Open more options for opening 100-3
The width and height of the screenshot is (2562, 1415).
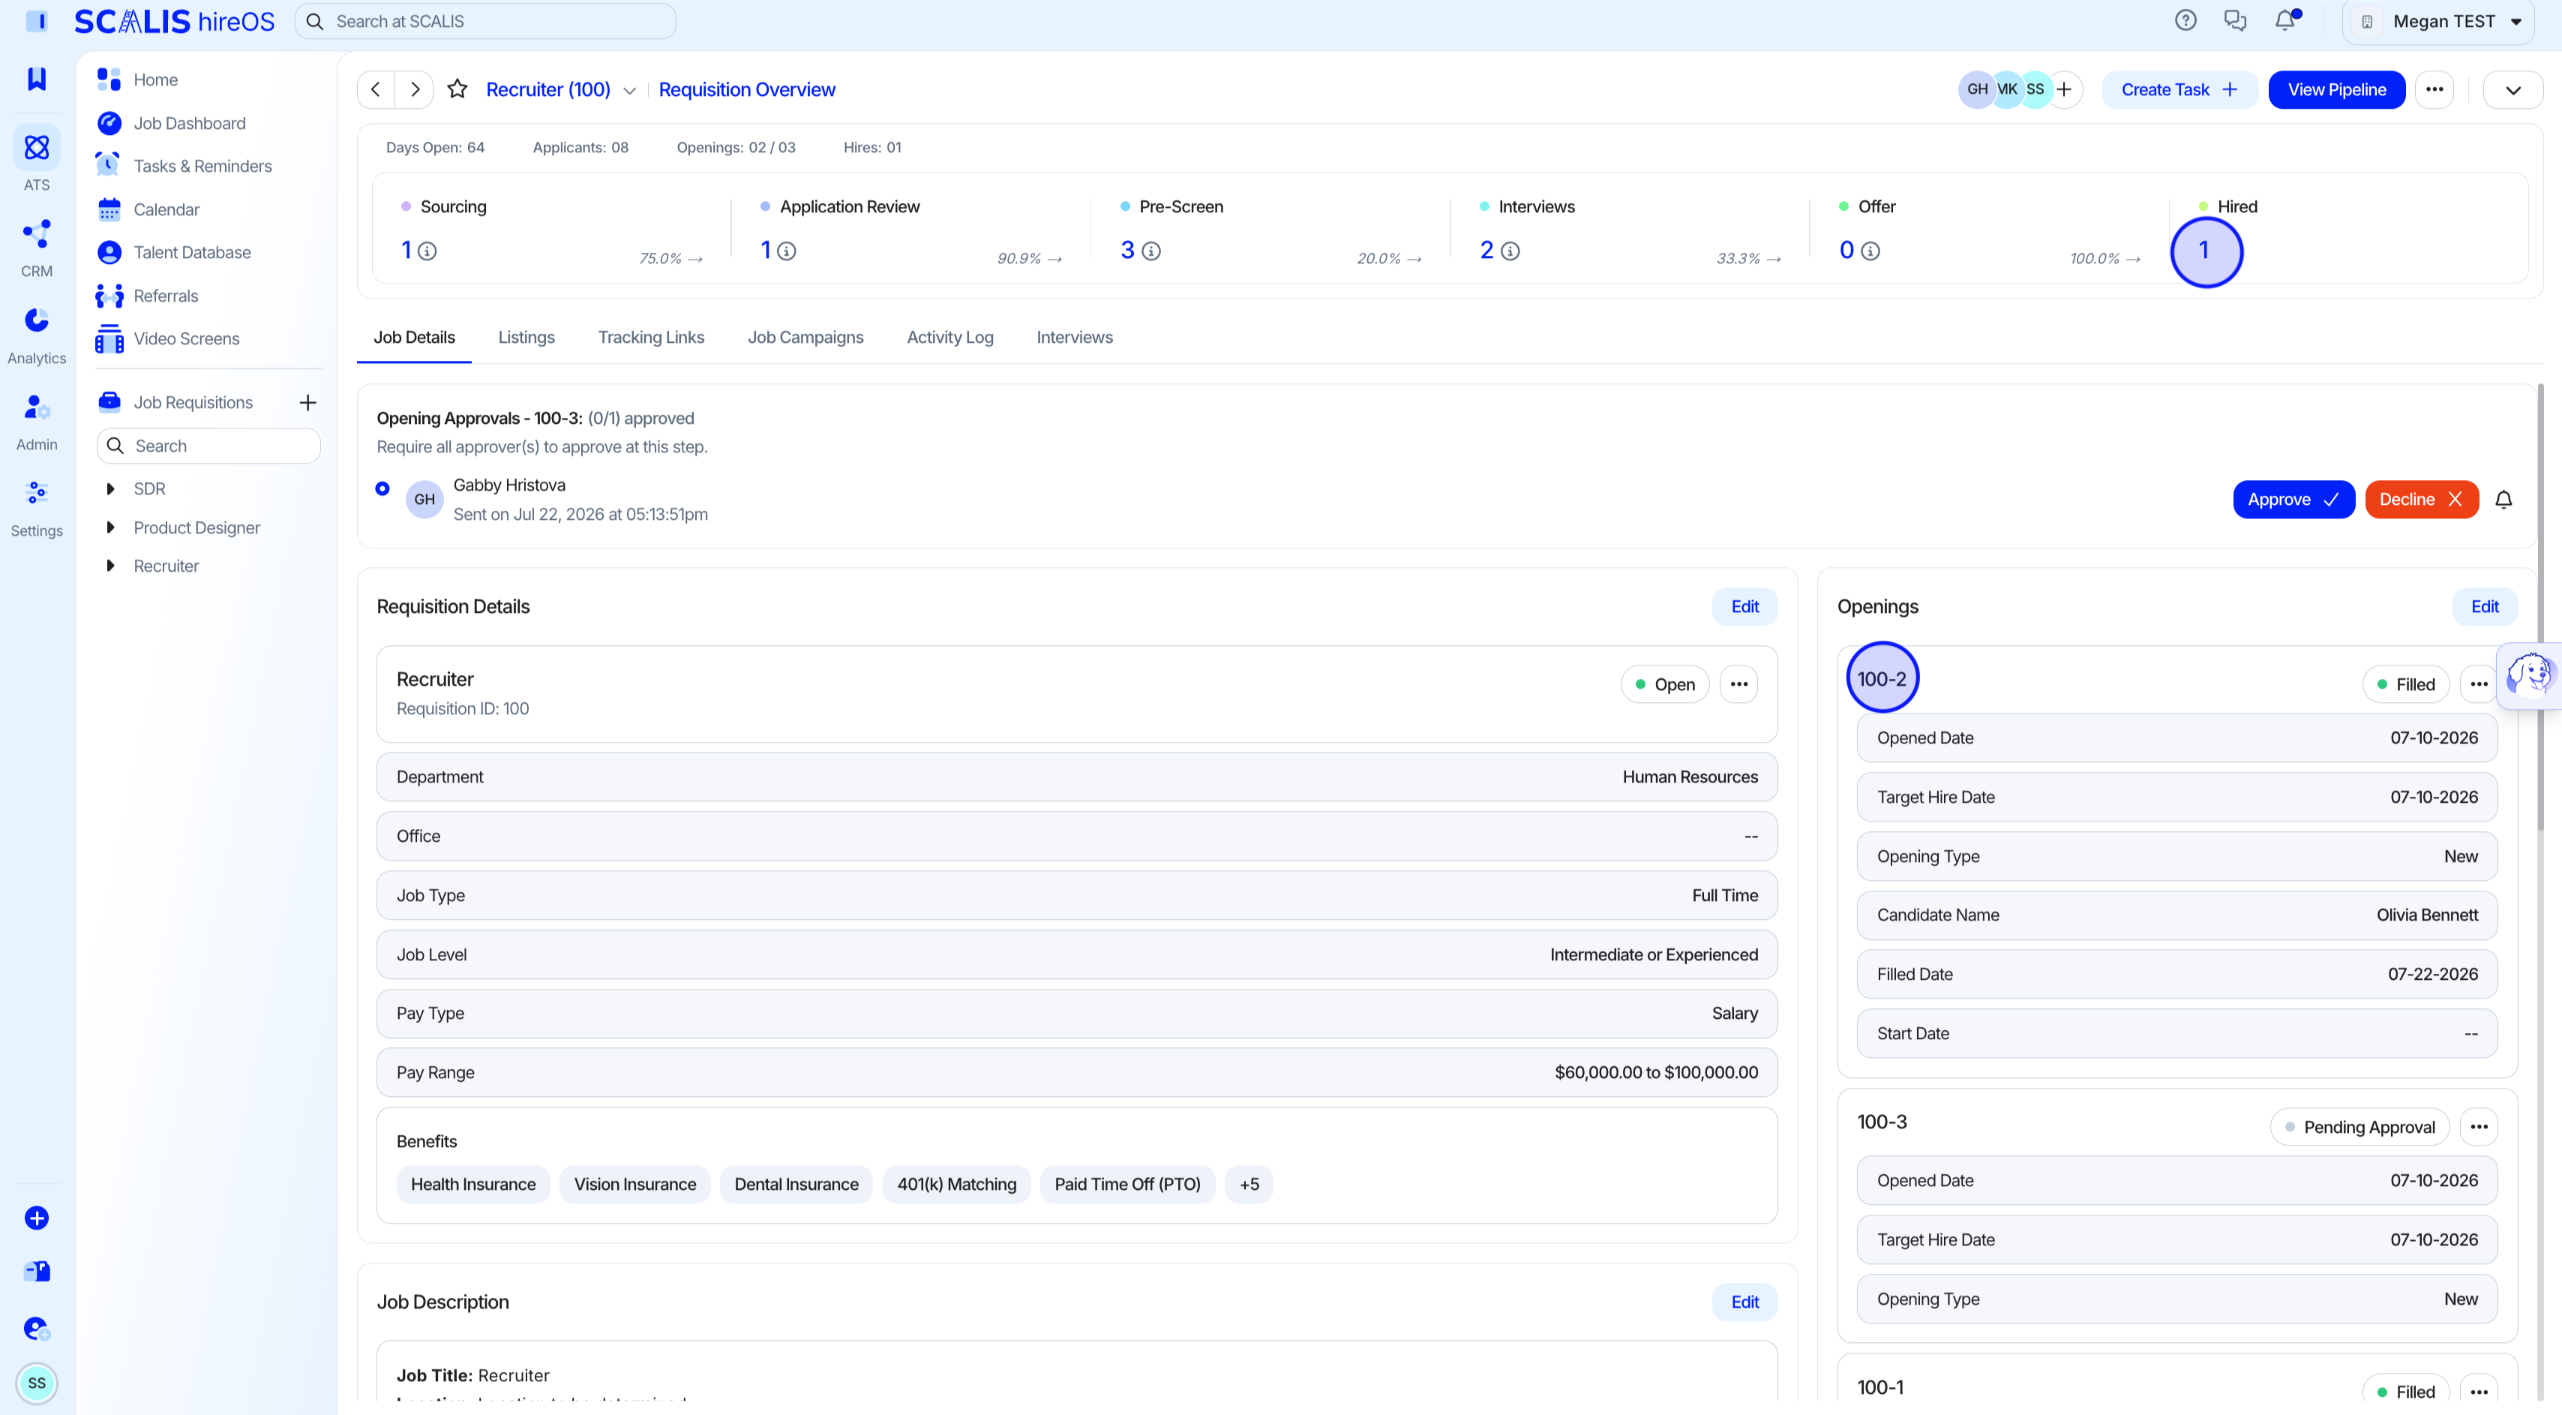2479,1127
